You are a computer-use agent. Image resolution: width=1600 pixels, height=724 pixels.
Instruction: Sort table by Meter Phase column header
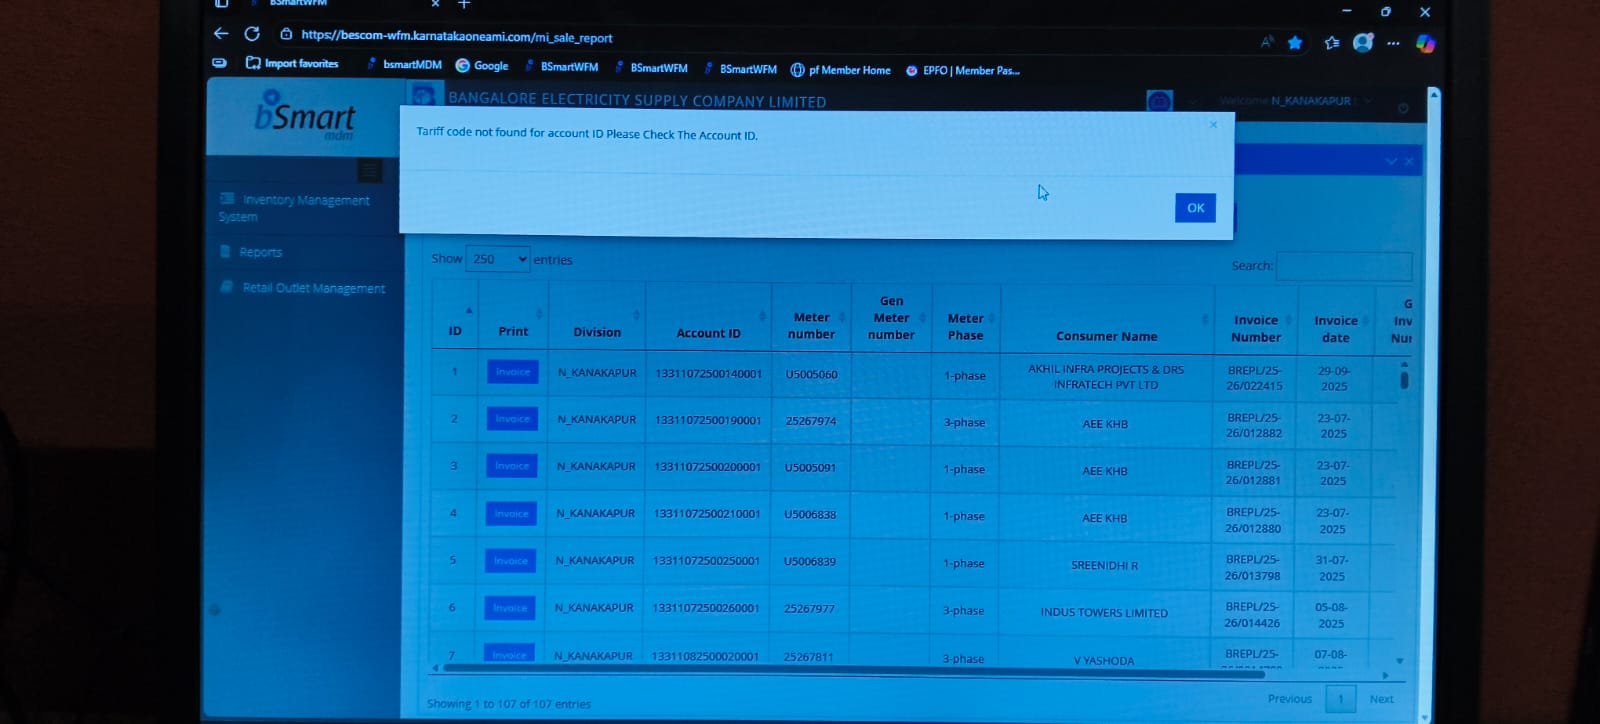point(966,319)
